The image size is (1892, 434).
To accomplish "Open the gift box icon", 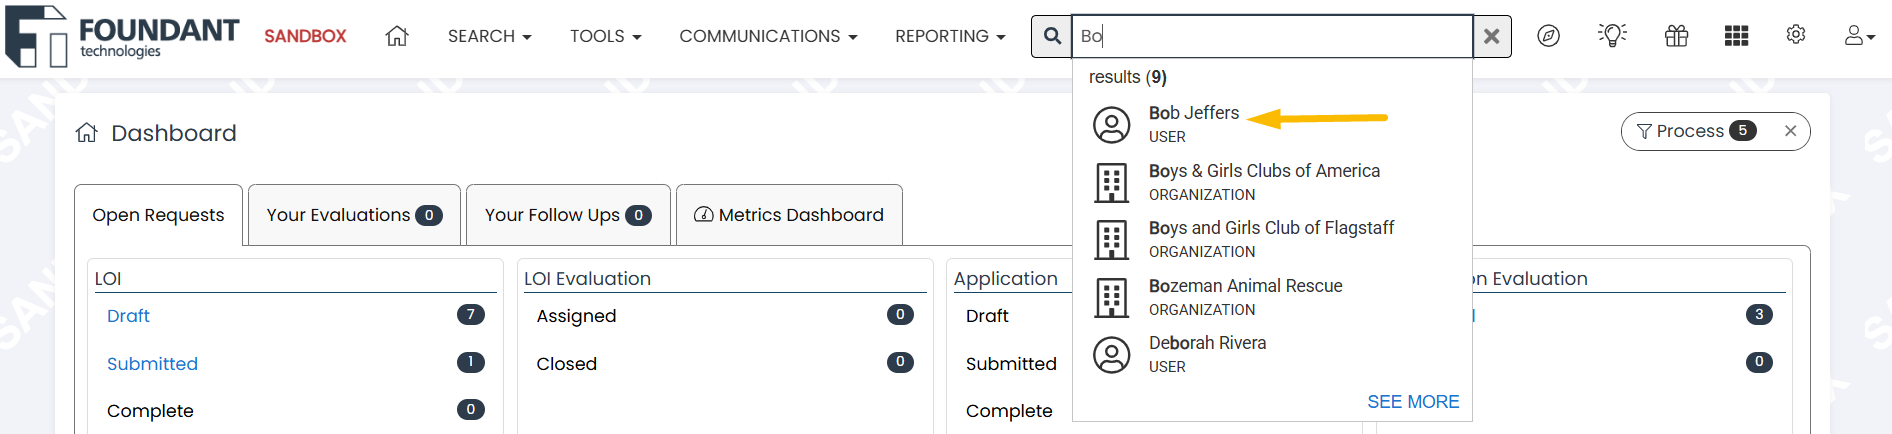I will 1676,36.
